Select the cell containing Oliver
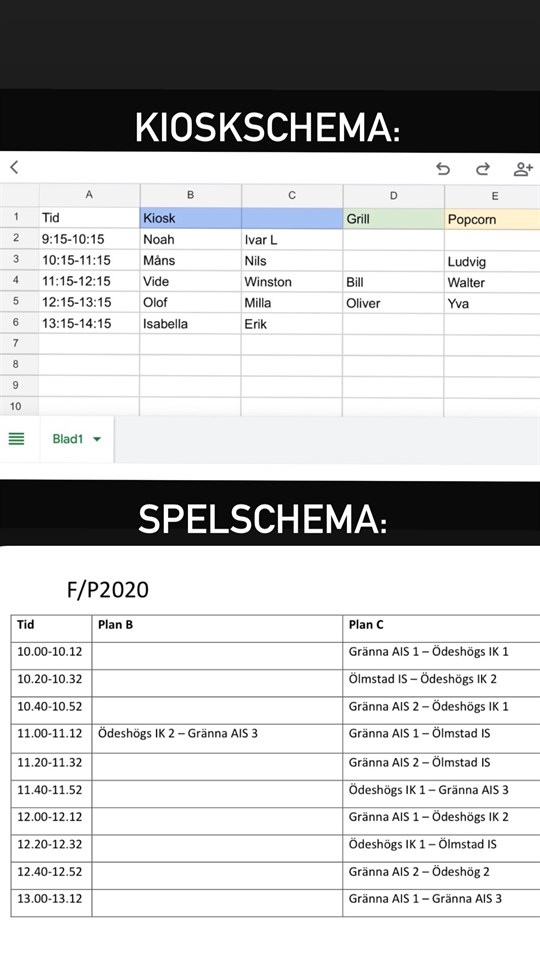 [x=394, y=302]
